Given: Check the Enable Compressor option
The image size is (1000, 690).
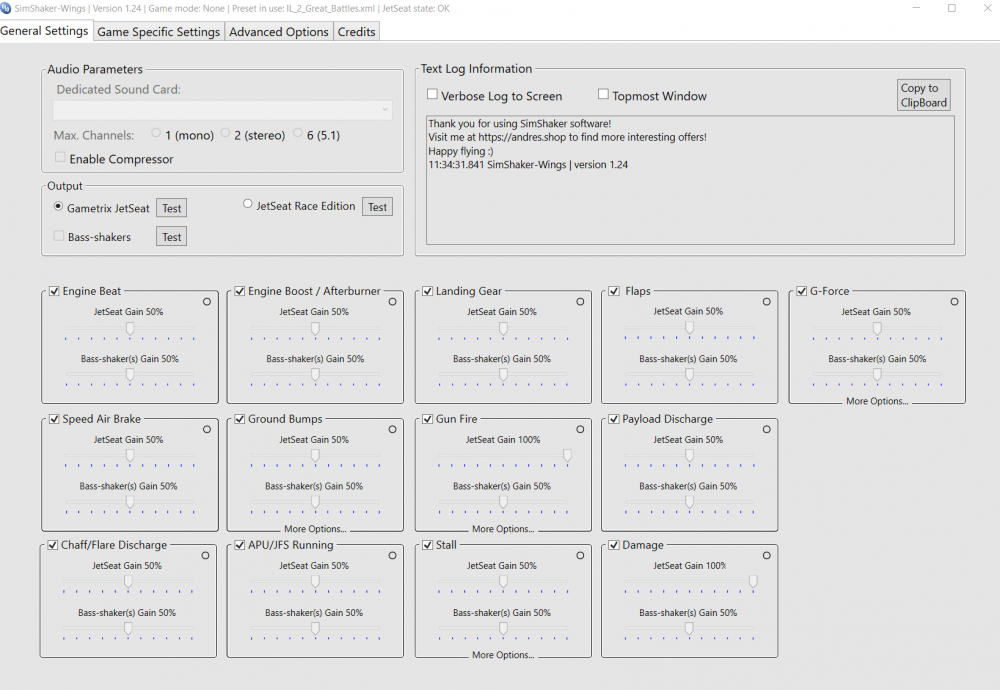Looking at the screenshot, I should (x=60, y=157).
